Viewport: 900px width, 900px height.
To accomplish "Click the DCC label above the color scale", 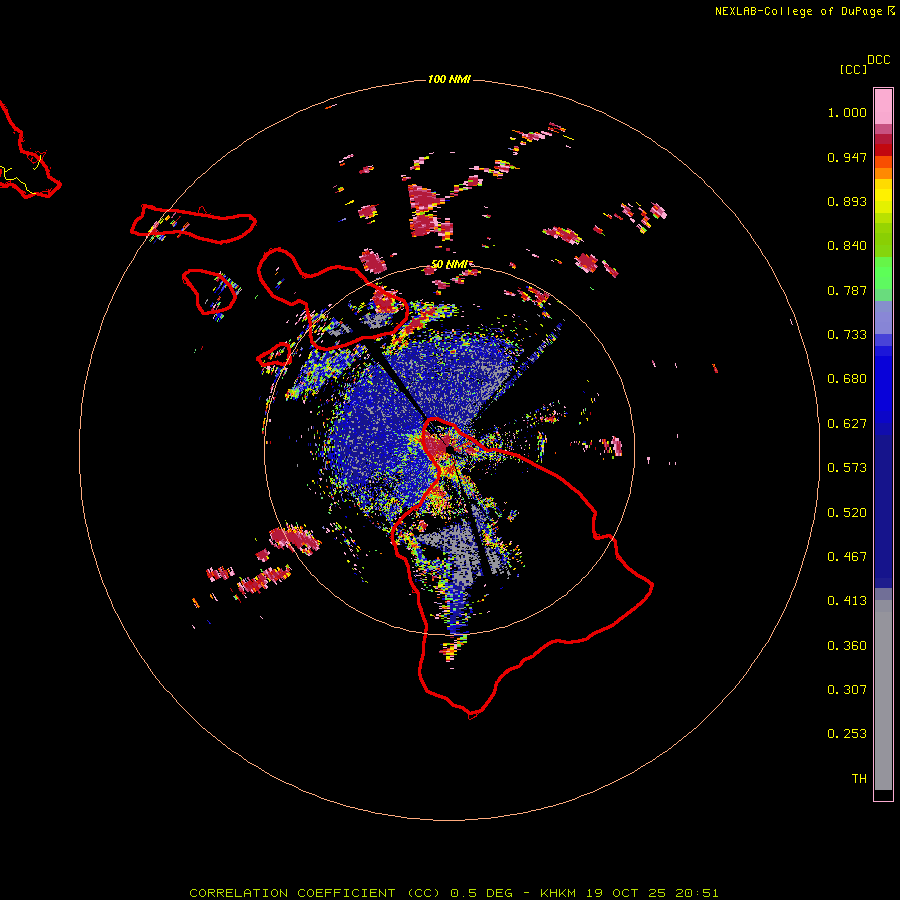I will (879, 60).
